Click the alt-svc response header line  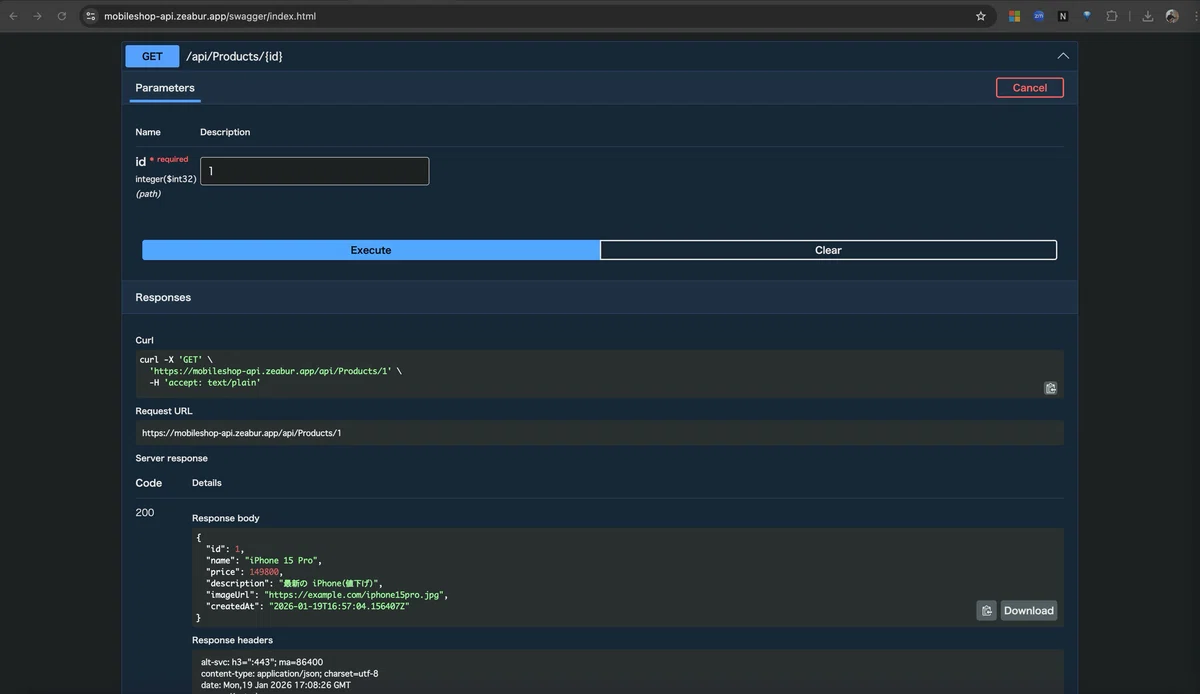coord(262,662)
